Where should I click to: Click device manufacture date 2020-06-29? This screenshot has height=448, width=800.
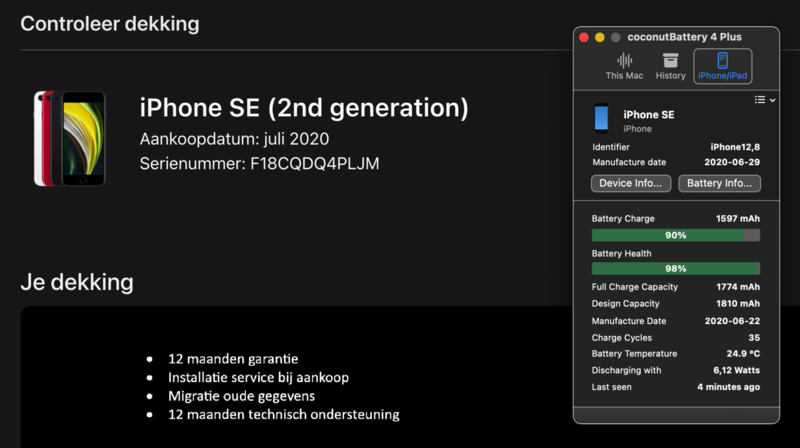[732, 162]
